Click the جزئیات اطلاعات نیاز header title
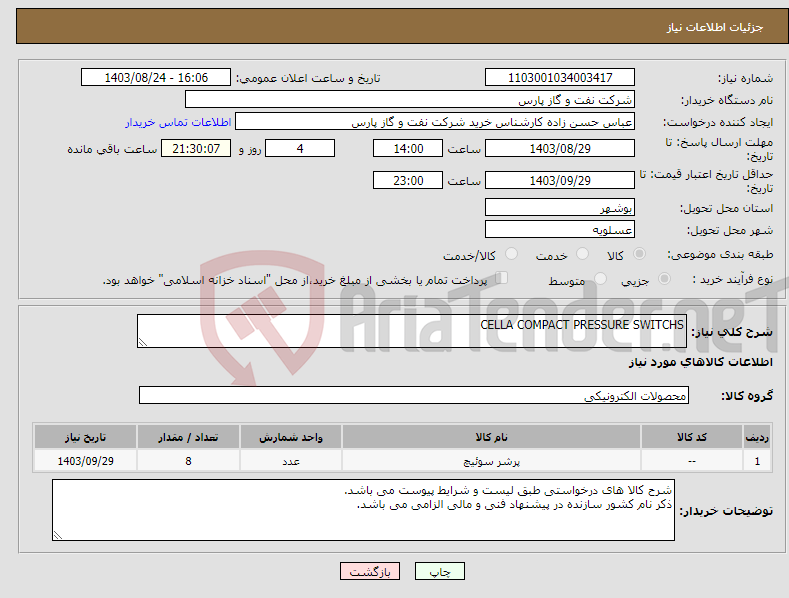This screenshot has height=598, width=789. 715,27
